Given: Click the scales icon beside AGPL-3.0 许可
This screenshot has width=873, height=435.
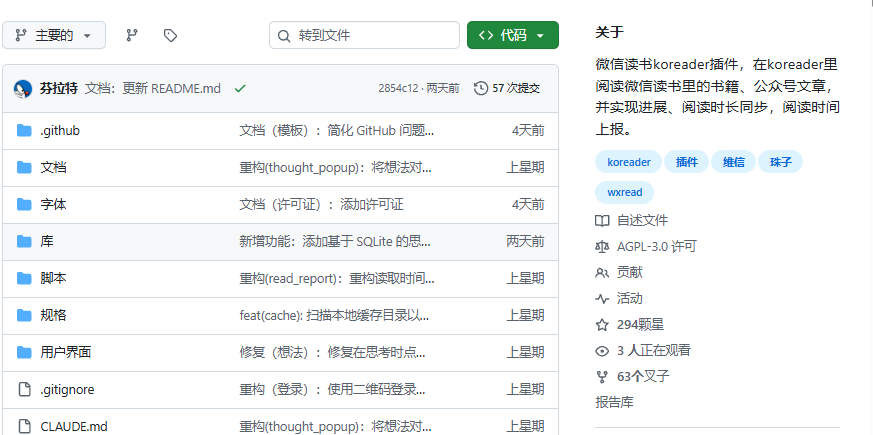Looking at the screenshot, I should click(x=602, y=246).
